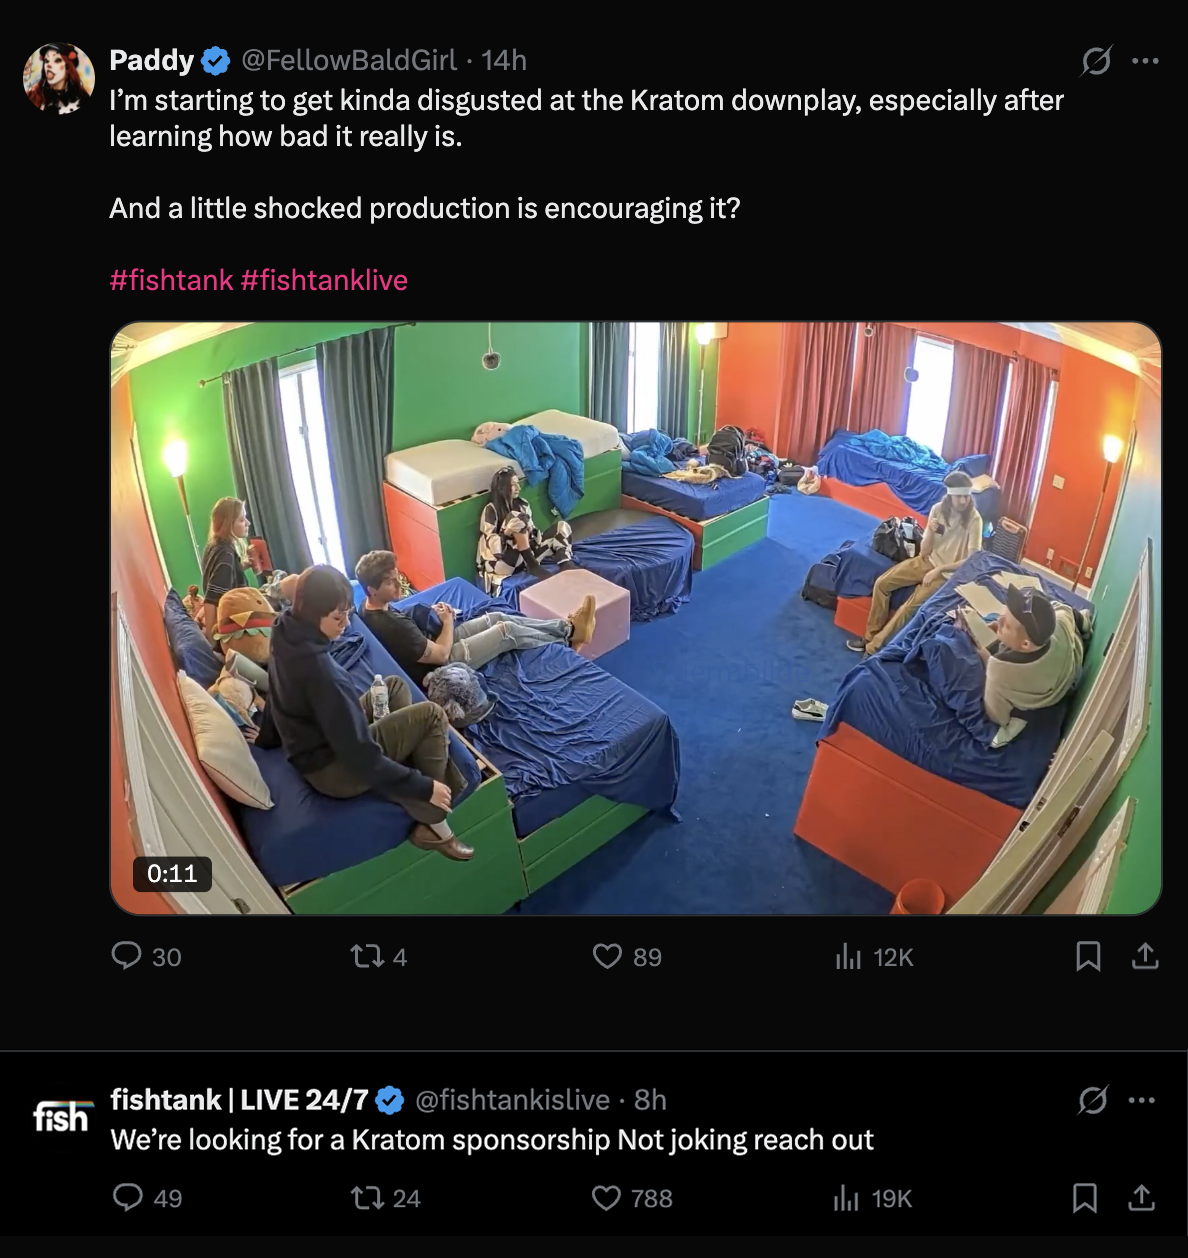
Task: Play the bedroom video thumbnail
Action: [636, 618]
